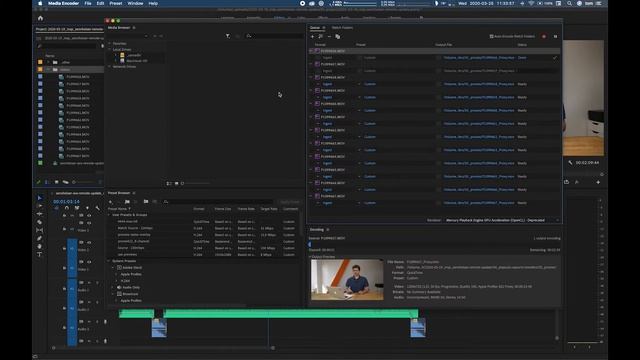The width and height of the screenshot is (640, 360).
Task: Toggle Auto-Encode Watch Folders checkbox
Action: click(491, 36)
